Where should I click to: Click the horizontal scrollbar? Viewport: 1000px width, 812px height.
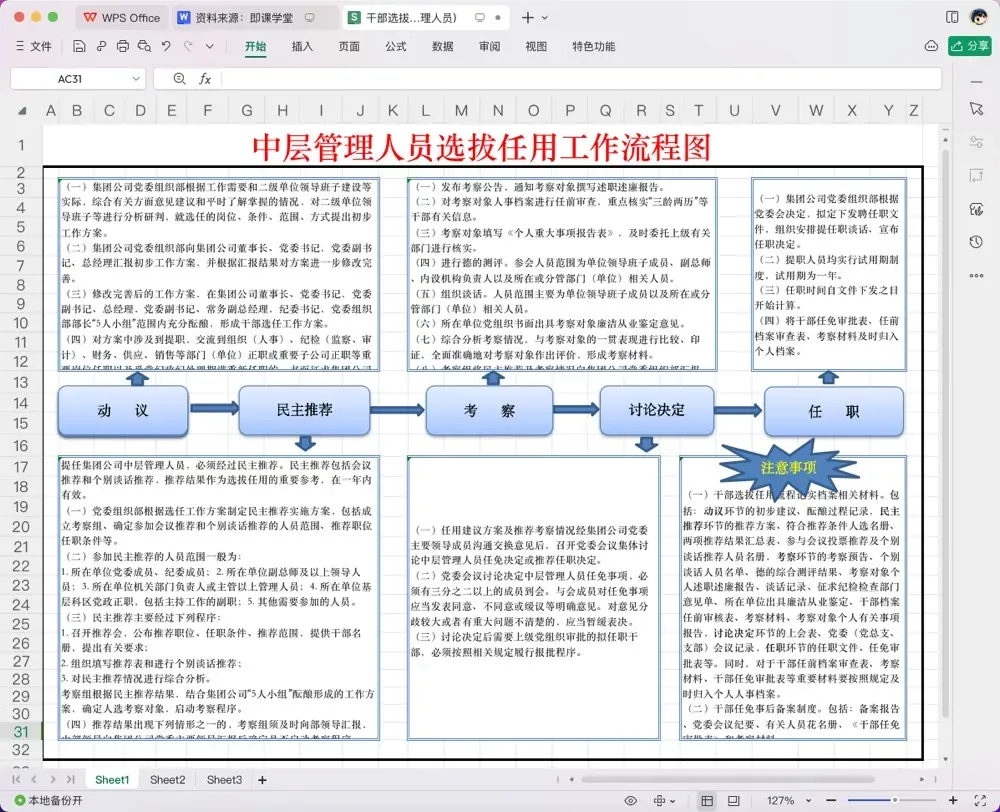pos(727,779)
